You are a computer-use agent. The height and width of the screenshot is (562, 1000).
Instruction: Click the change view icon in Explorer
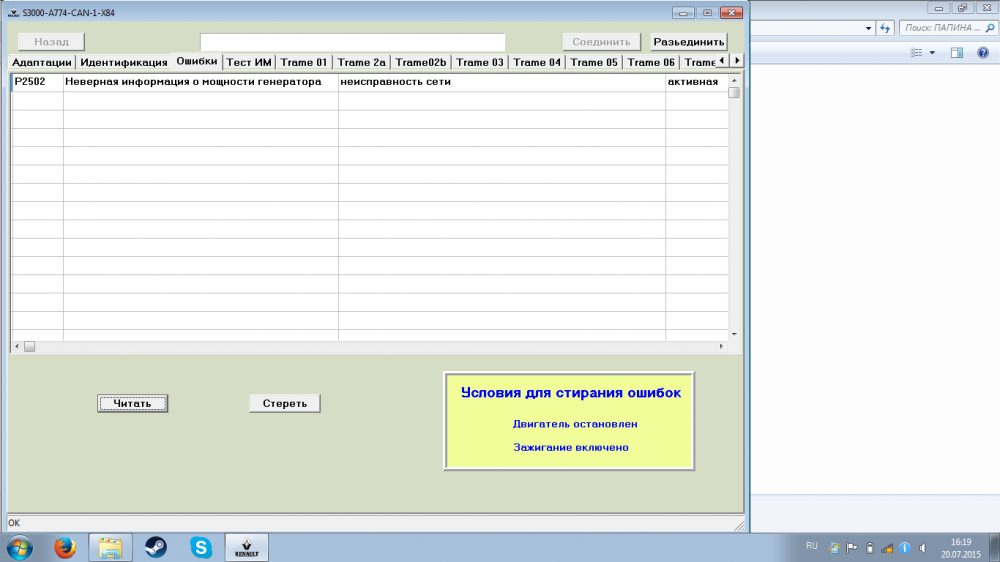pos(916,53)
